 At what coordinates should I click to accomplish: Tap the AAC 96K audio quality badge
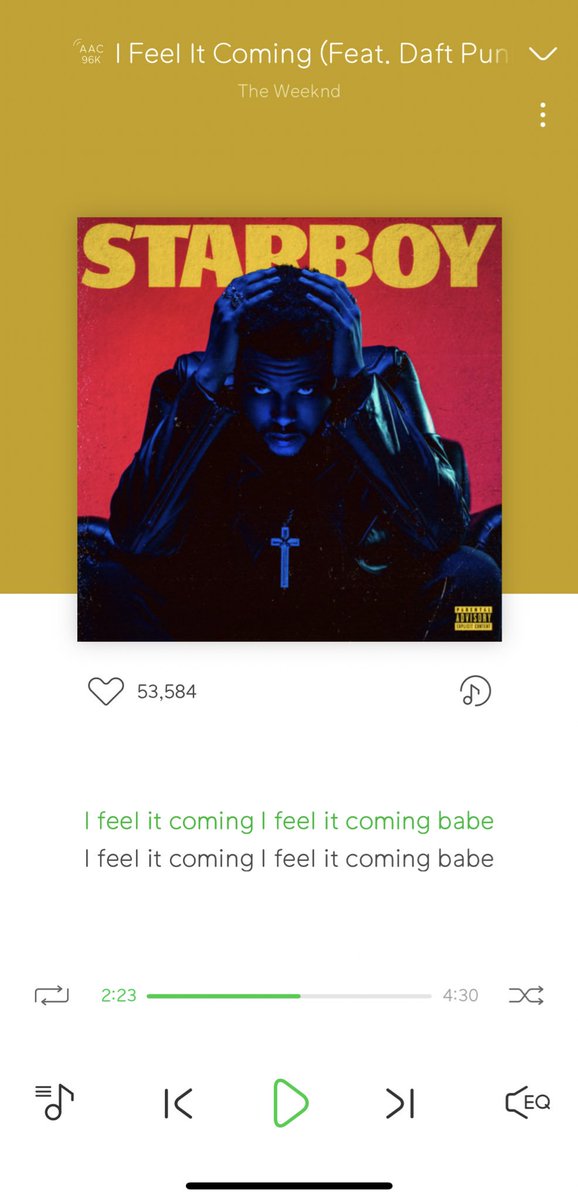(90, 53)
